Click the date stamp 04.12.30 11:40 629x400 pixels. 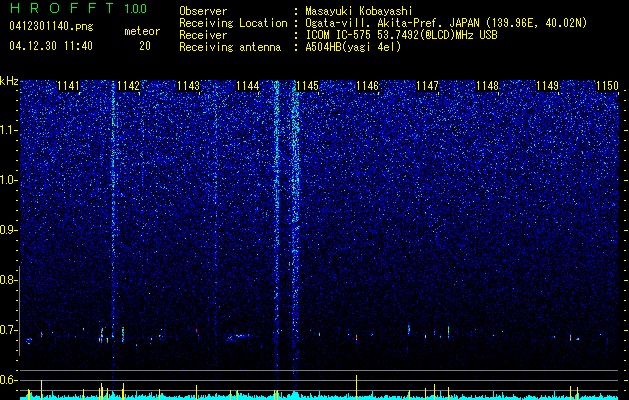pos(51,46)
